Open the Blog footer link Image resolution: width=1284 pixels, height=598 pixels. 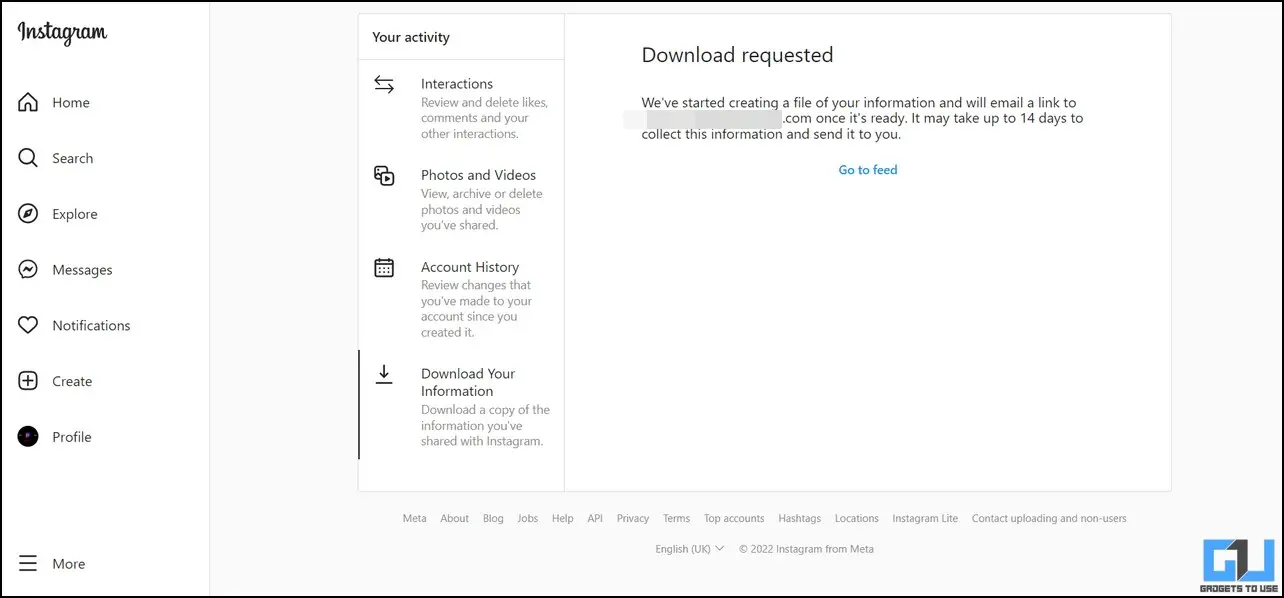coord(493,518)
